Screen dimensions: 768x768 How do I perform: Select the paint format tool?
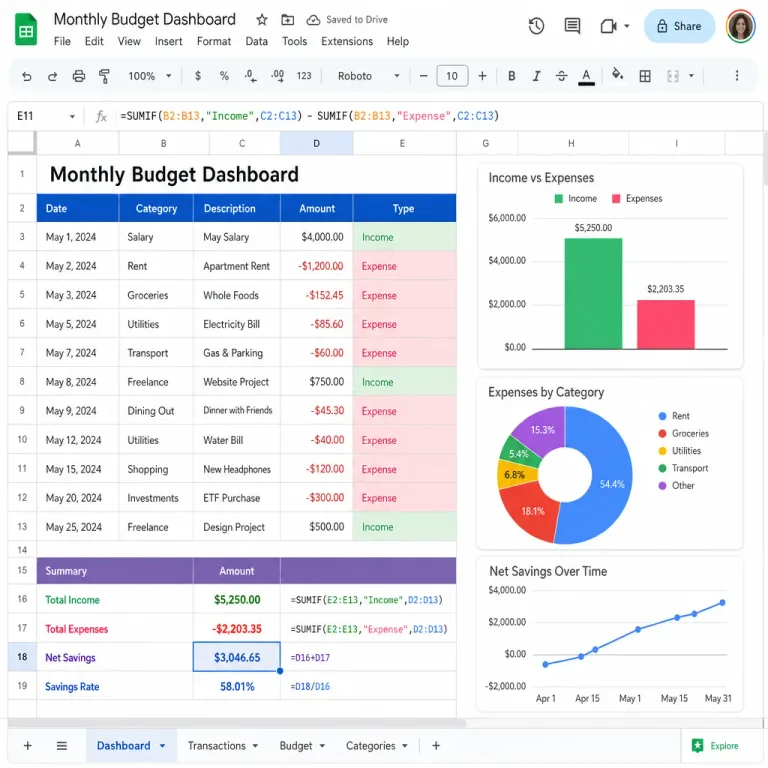[104, 76]
